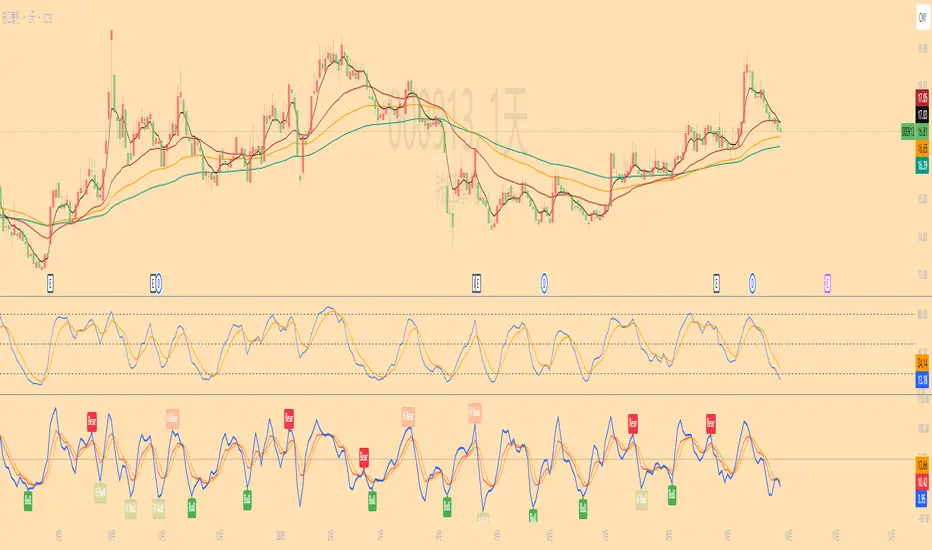The image size is (932, 550).
Task: Click the blue 13.18 stochastic value label
Action: pyautogui.click(x=922, y=379)
